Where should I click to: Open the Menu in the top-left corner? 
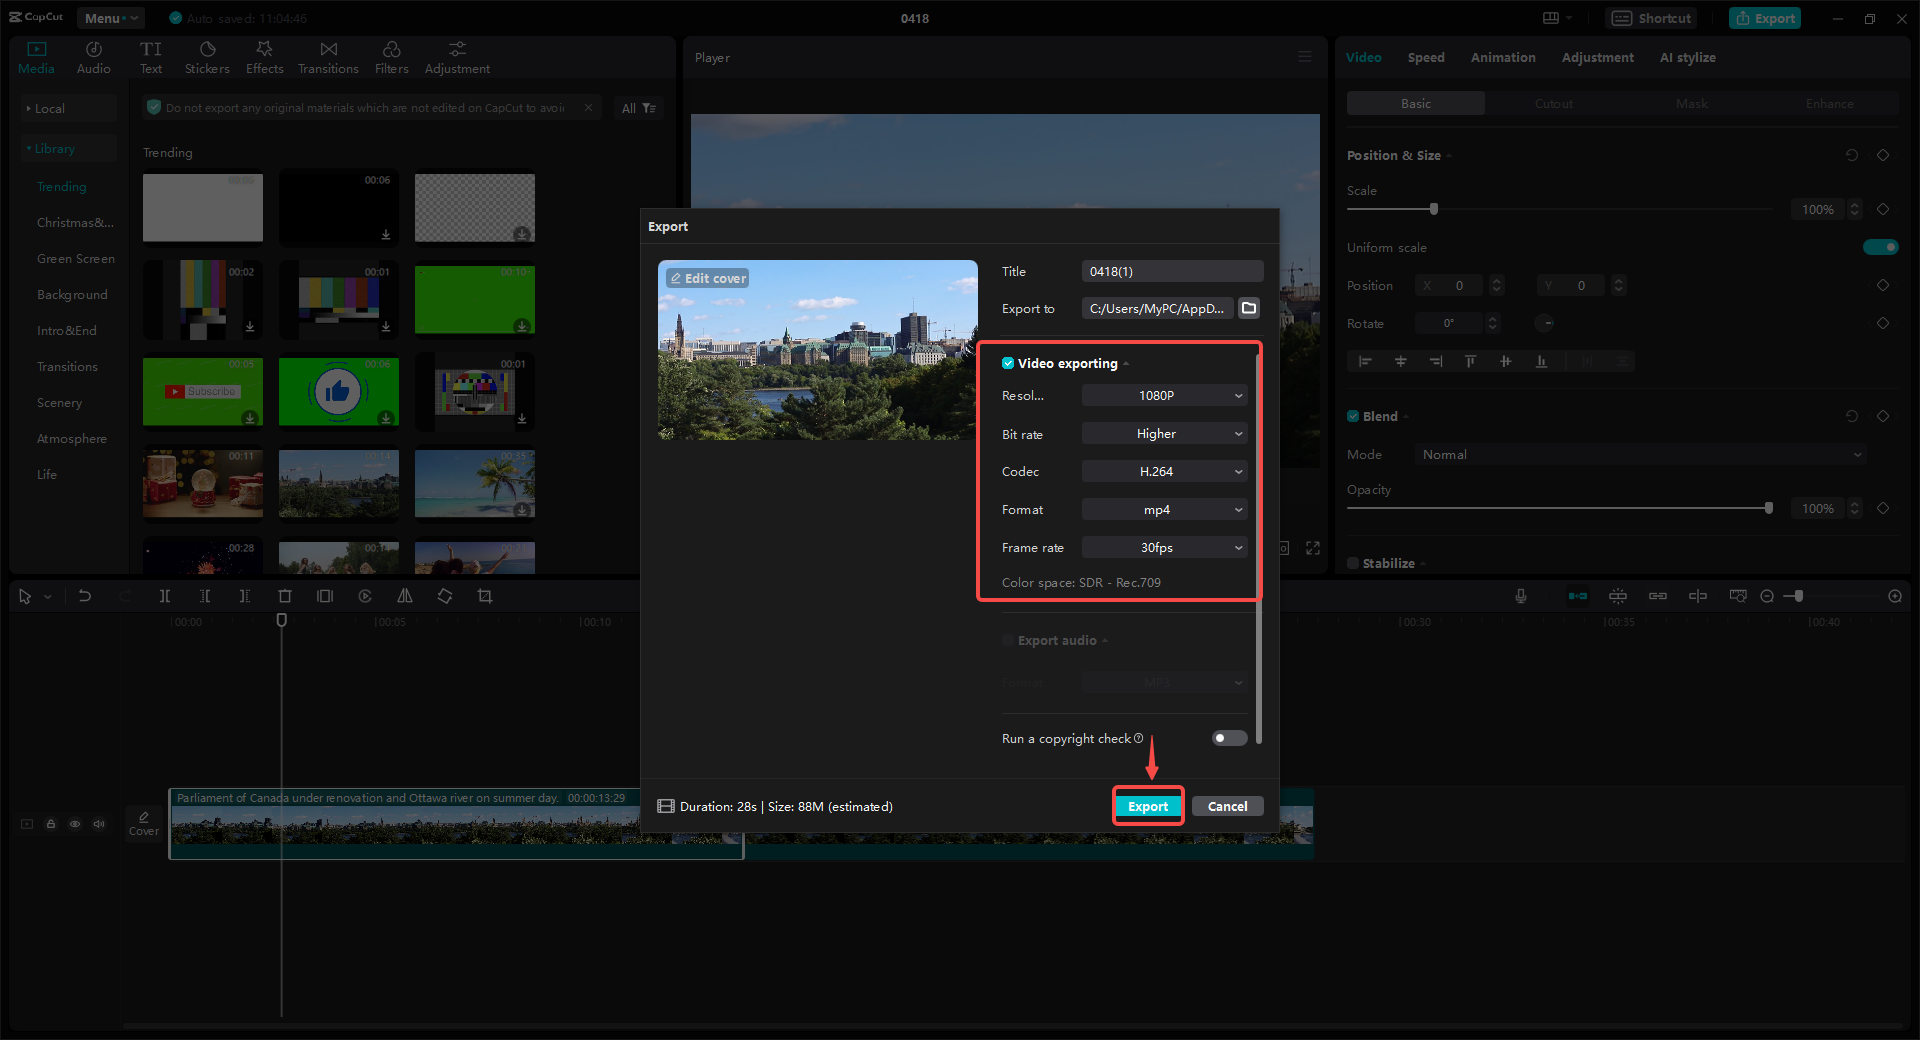click(x=110, y=17)
